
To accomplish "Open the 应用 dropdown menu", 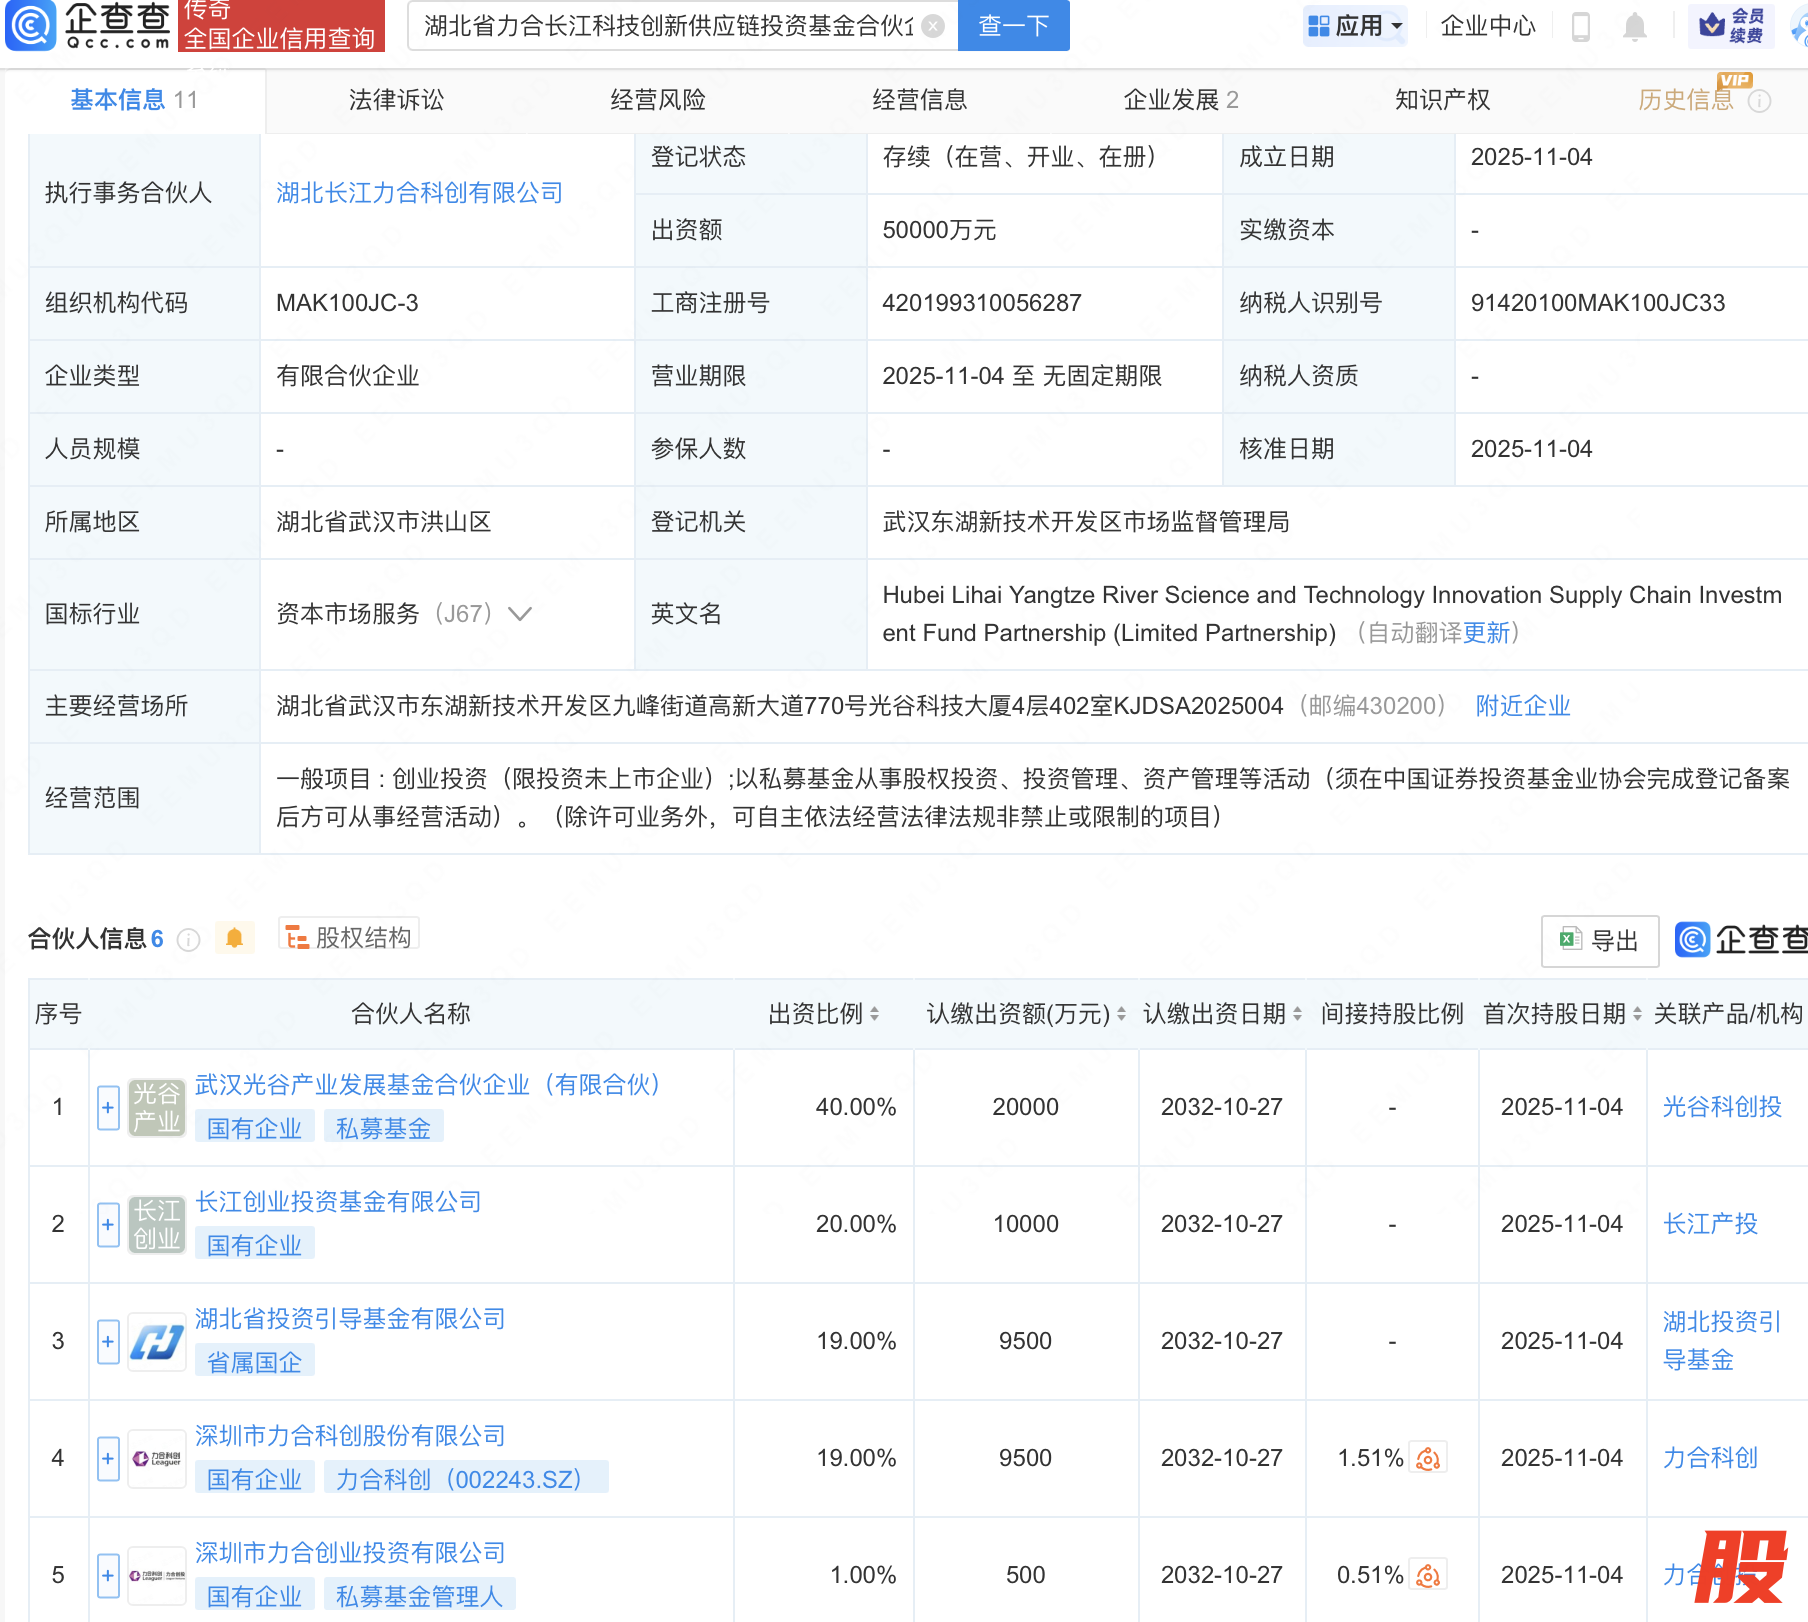I will [1356, 26].
